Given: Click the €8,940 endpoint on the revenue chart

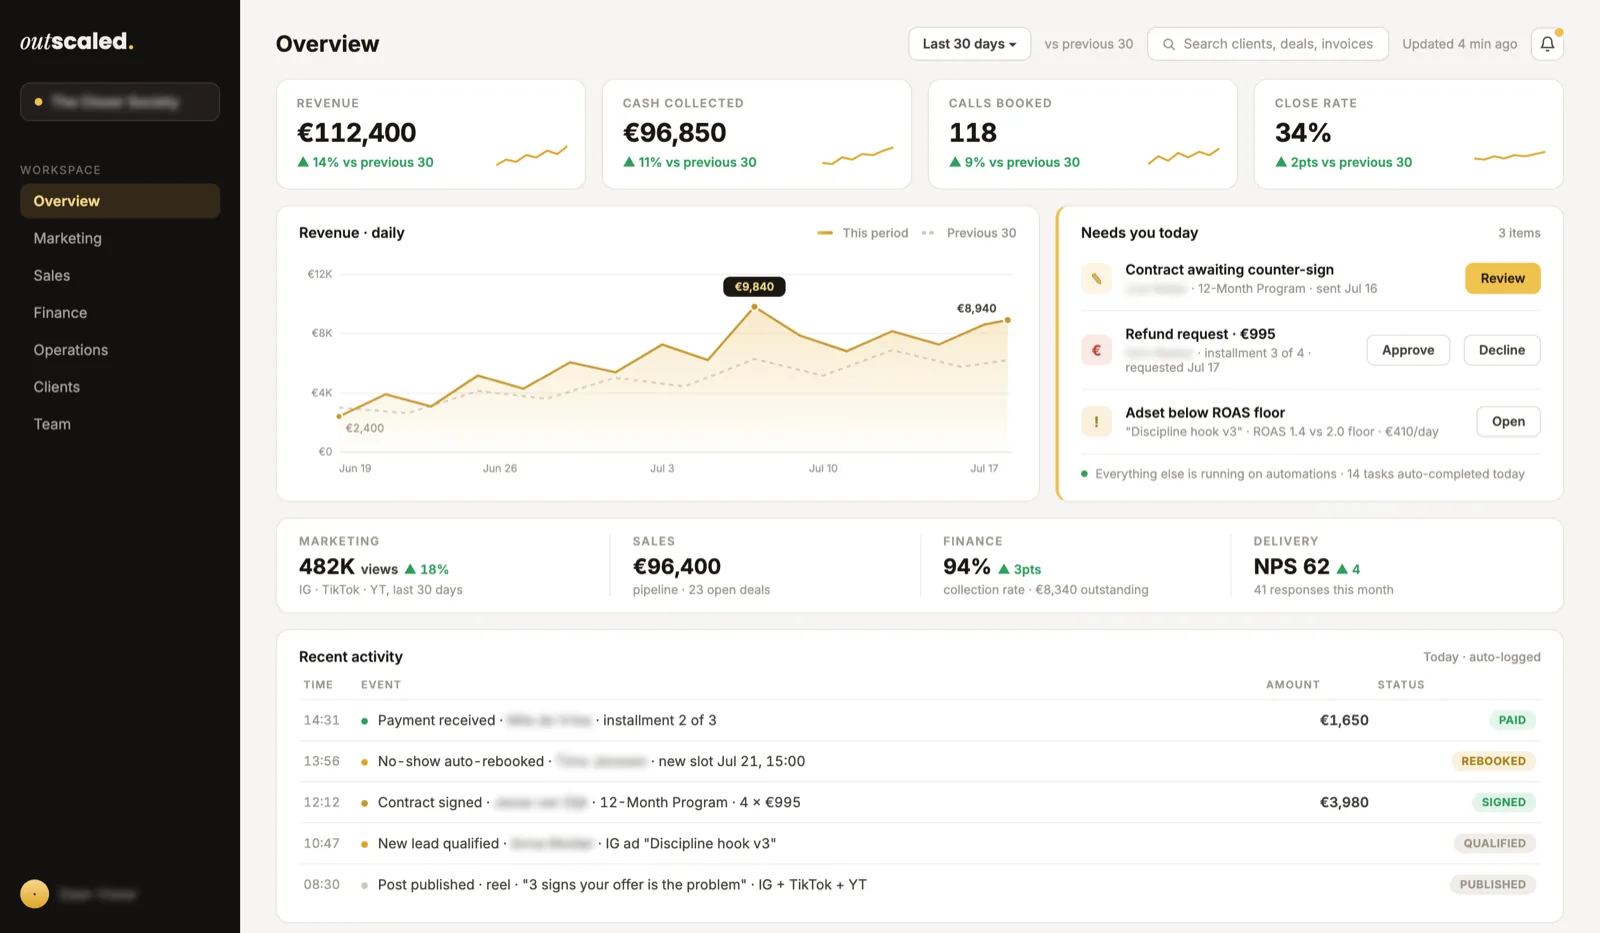Looking at the screenshot, I should pyautogui.click(x=1007, y=320).
